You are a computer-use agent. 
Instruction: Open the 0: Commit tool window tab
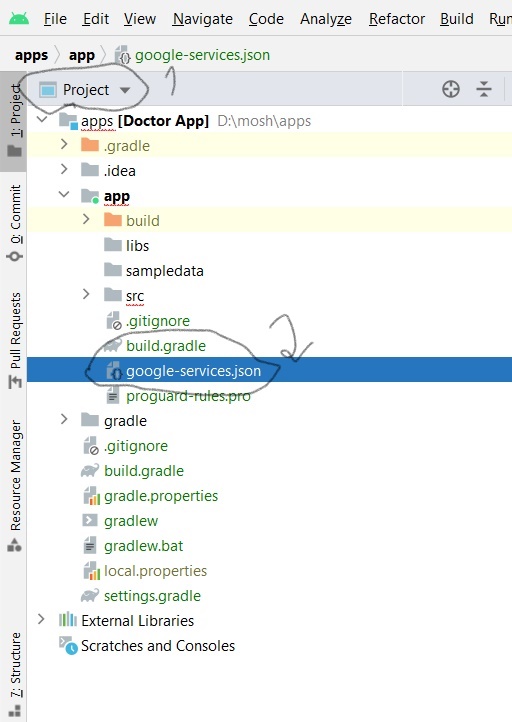click(x=14, y=223)
